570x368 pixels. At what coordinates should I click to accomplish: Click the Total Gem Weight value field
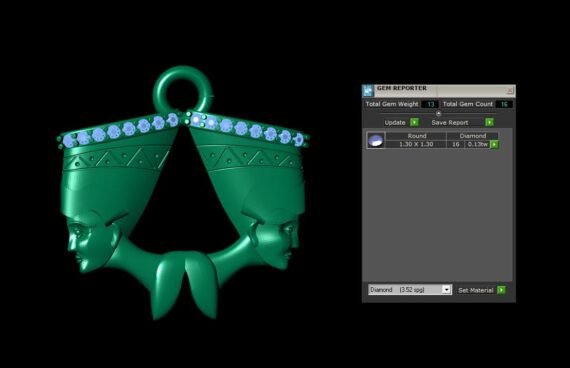point(430,104)
